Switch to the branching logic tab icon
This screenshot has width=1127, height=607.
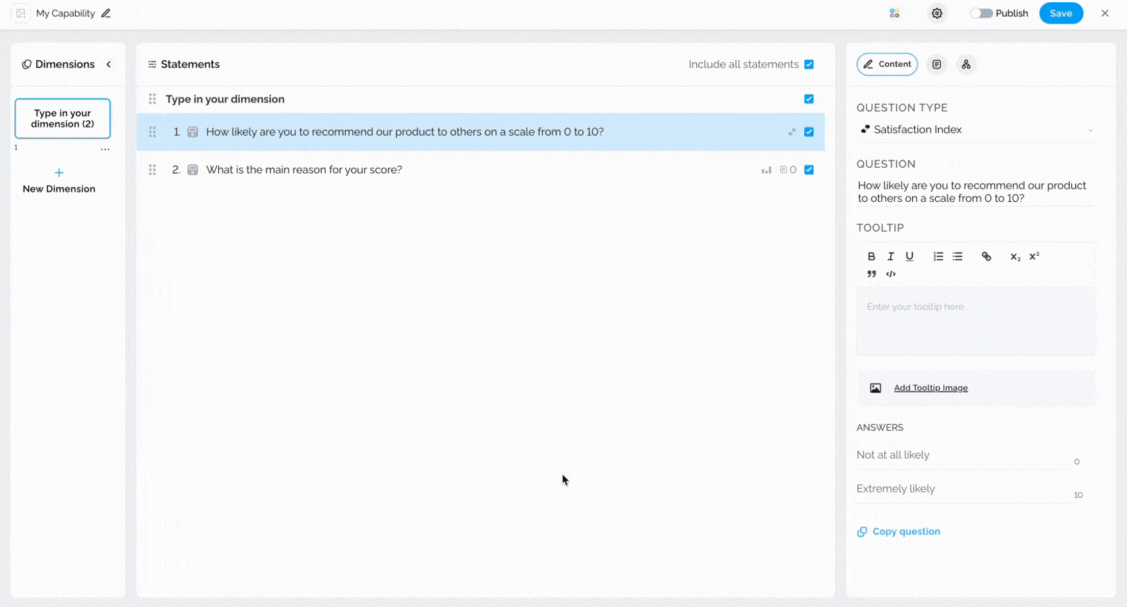pos(966,65)
